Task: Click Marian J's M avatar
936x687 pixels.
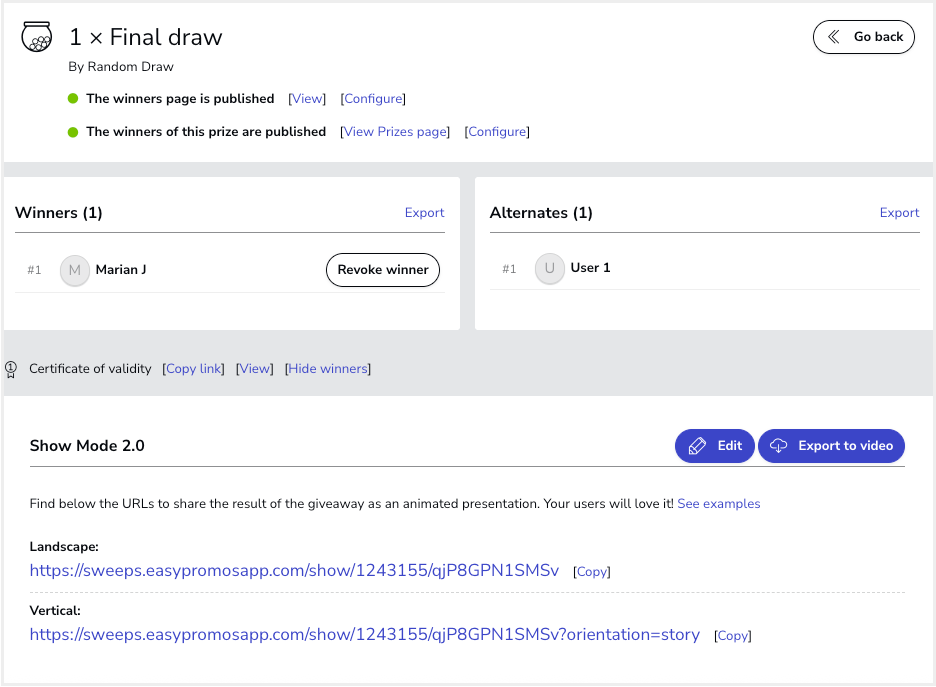Action: [x=75, y=270]
